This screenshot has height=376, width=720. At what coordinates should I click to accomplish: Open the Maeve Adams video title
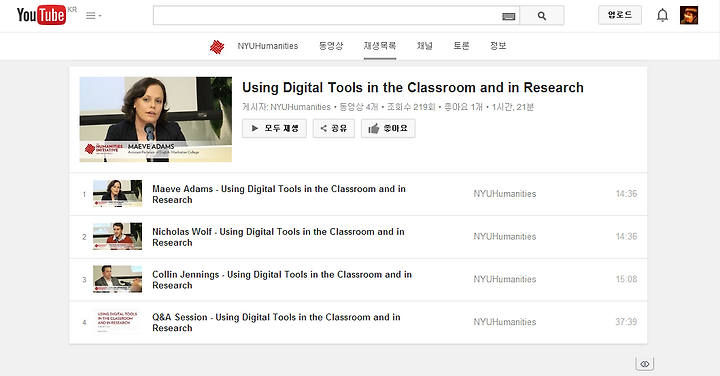279,194
